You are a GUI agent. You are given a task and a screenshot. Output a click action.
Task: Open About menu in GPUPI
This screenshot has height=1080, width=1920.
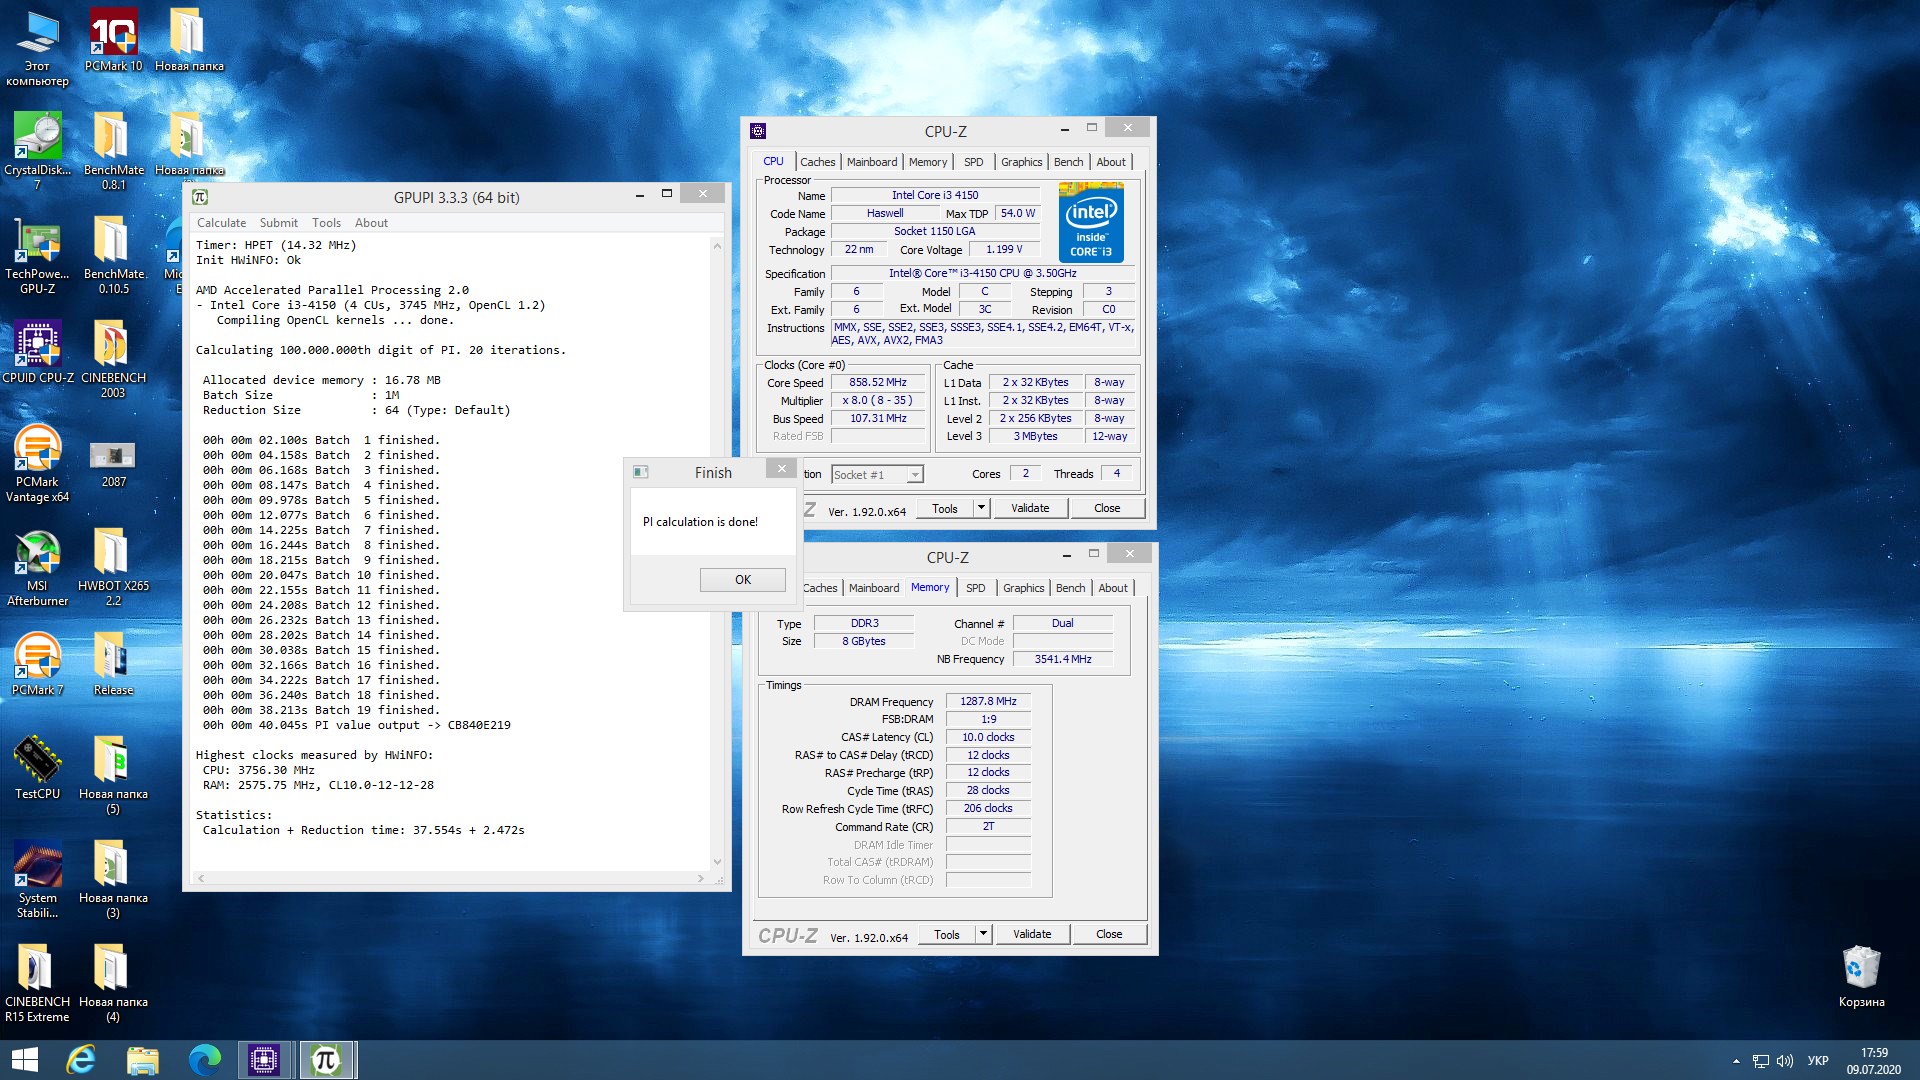[x=371, y=223]
